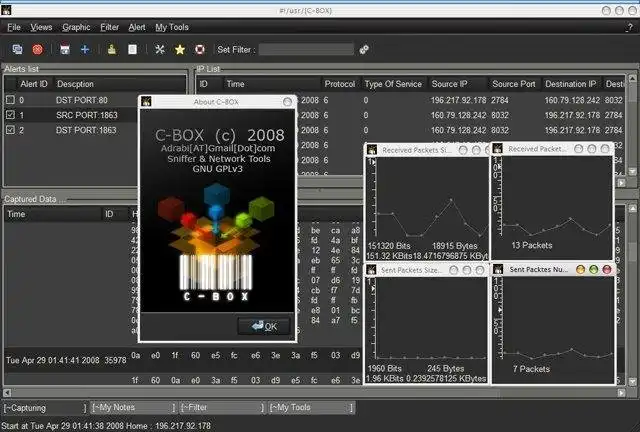
Task: Click IP List scrollbar up arrow
Action: [x=632, y=78]
